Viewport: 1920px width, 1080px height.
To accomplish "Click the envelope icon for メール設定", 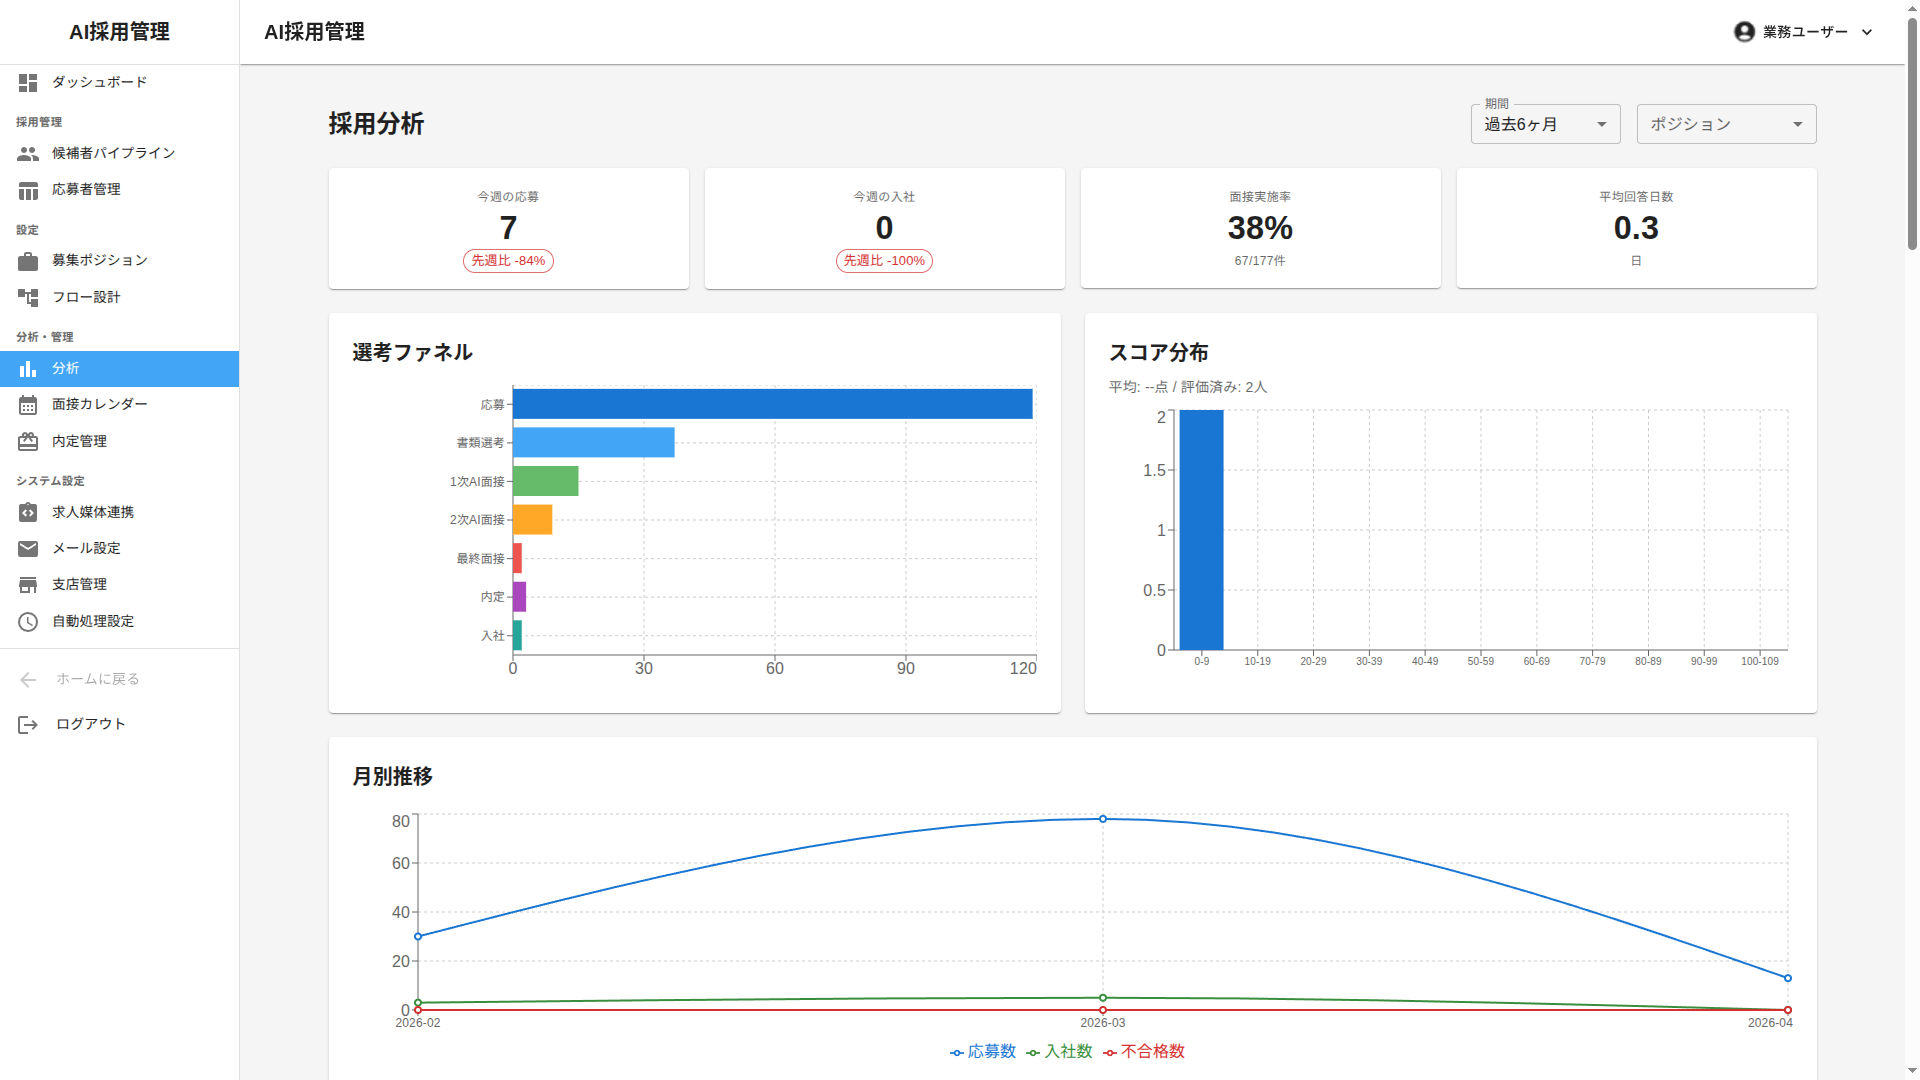I will 28,549.
